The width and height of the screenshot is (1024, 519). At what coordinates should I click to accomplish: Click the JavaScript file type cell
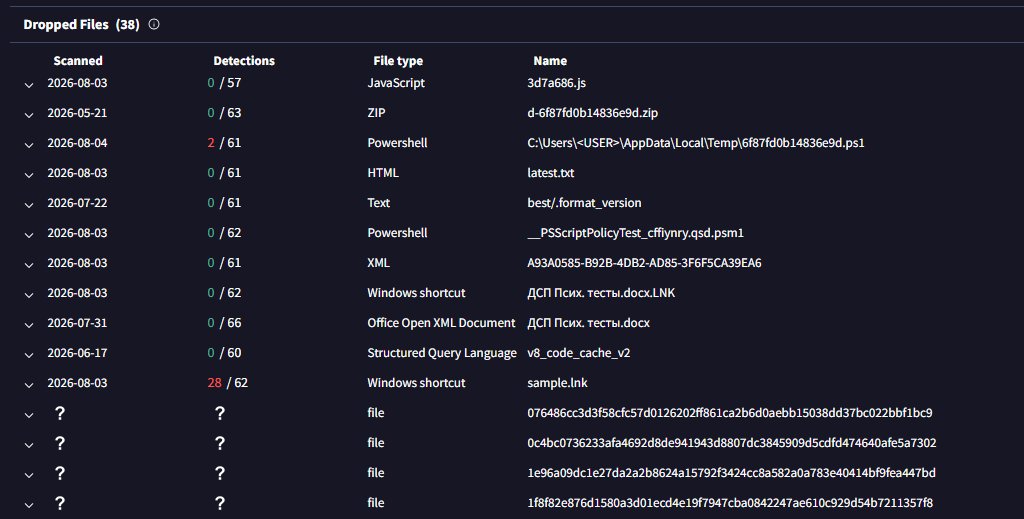point(396,83)
